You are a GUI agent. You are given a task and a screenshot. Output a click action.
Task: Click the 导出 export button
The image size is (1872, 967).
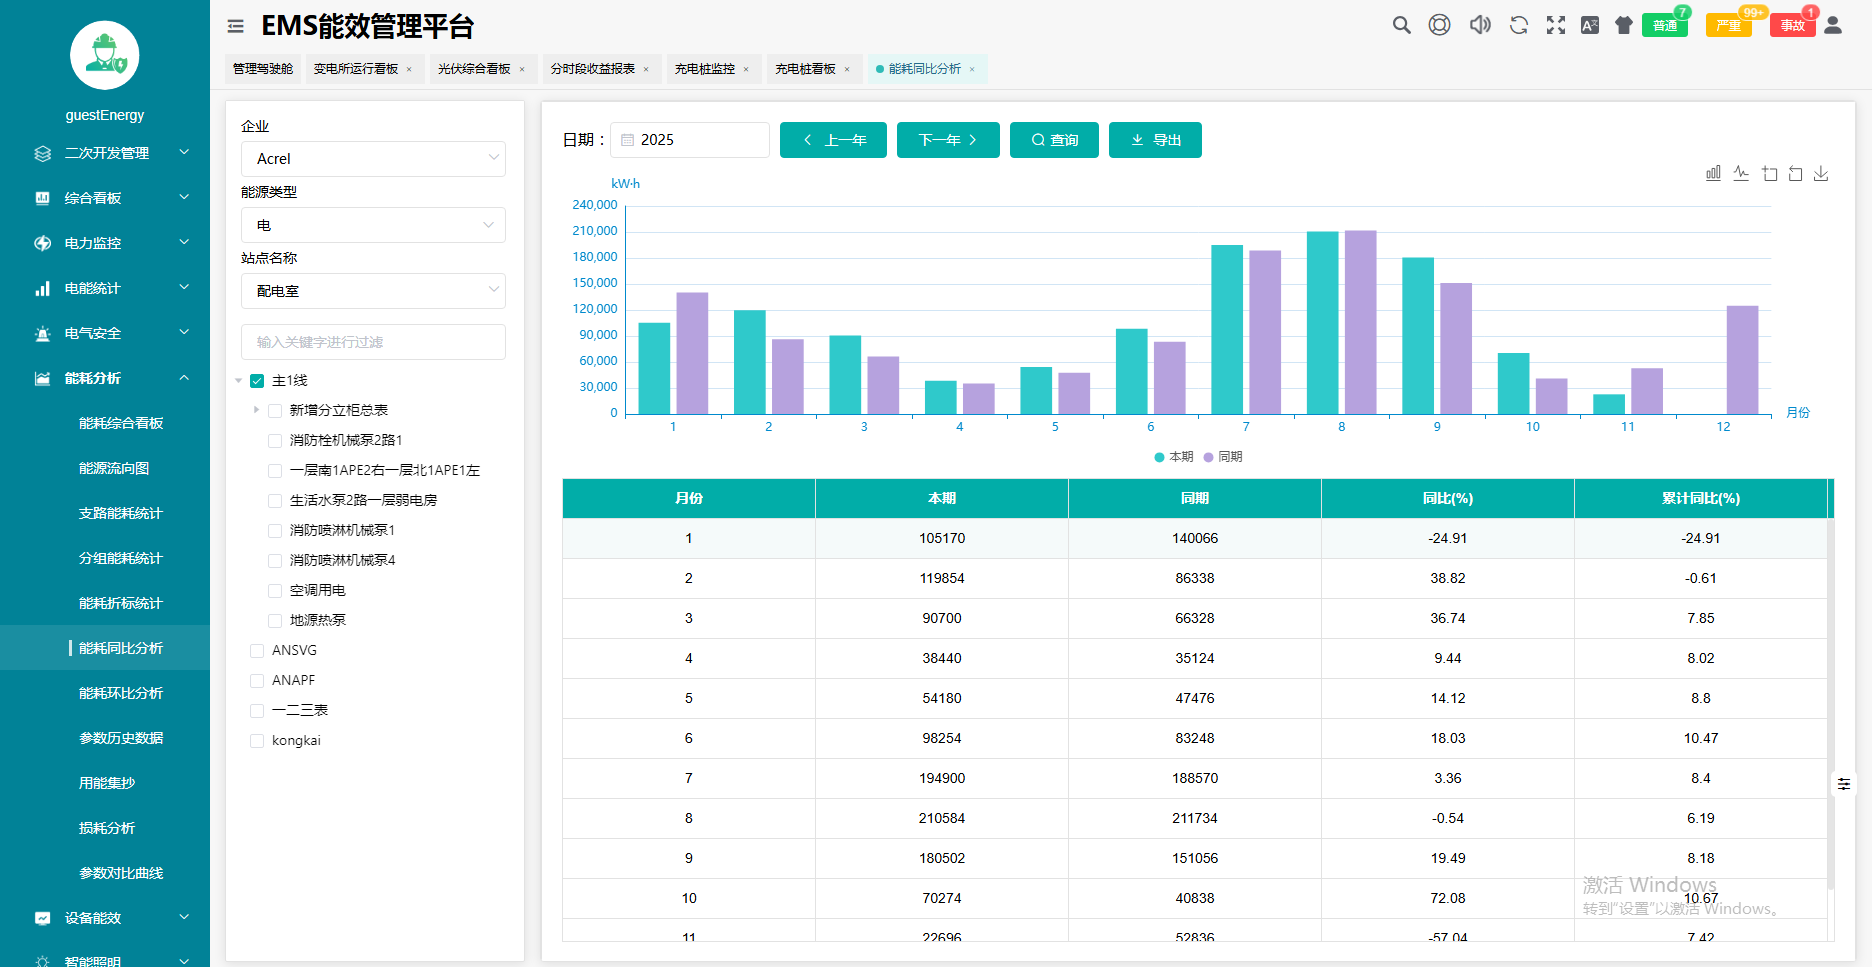pos(1155,140)
